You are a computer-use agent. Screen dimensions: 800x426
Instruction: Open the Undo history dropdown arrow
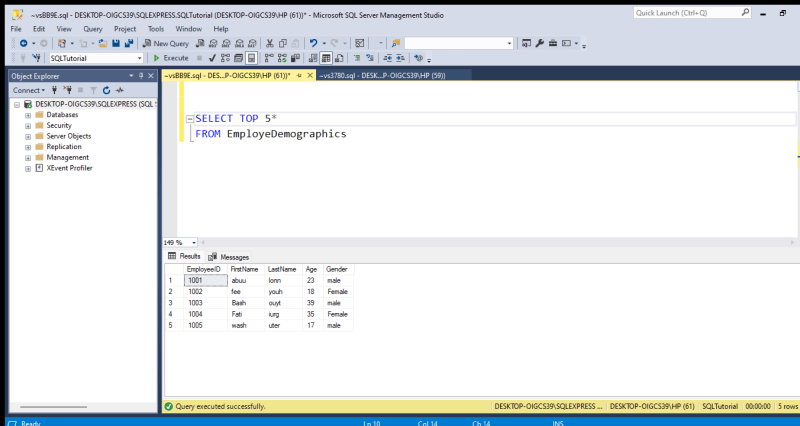point(323,43)
